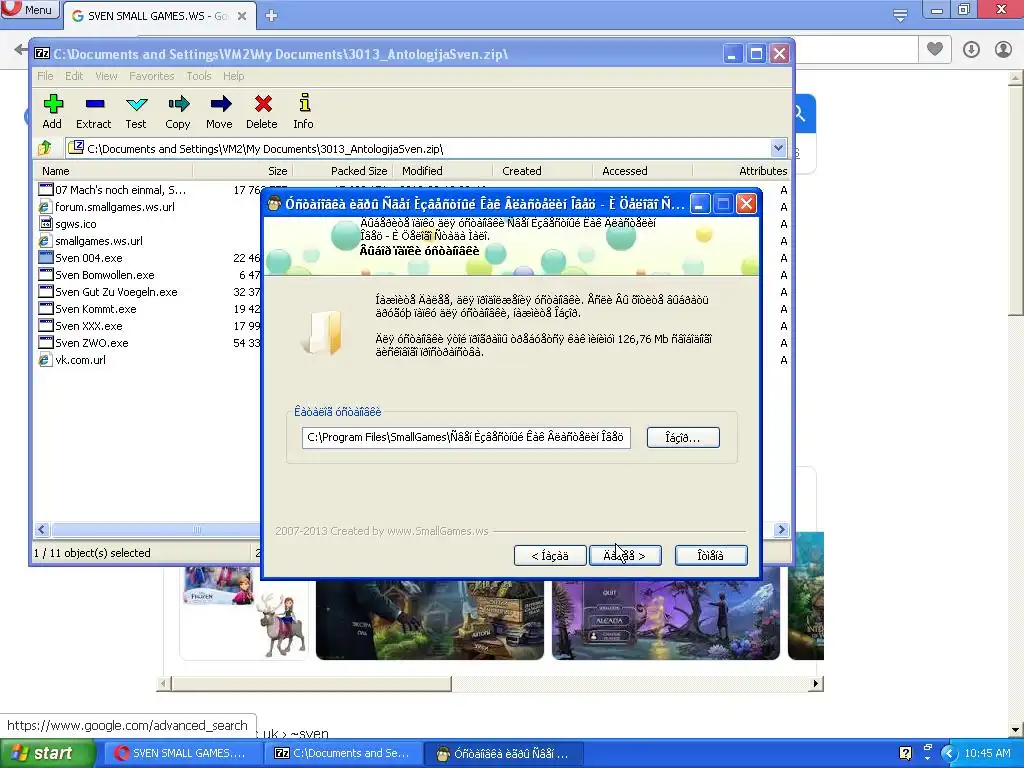Screen dimensions: 1024x768
Task: Open the Opera downloads icon
Action: coord(971,49)
